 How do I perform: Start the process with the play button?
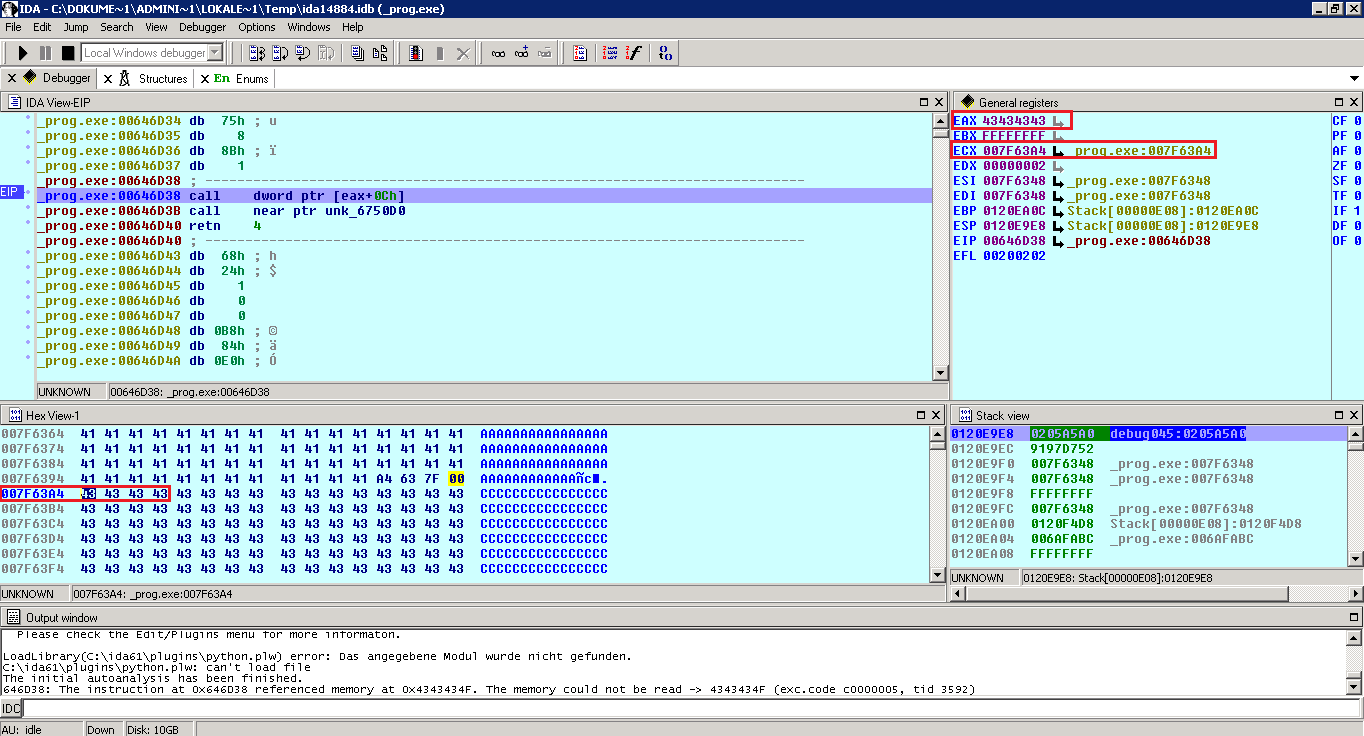coord(23,53)
